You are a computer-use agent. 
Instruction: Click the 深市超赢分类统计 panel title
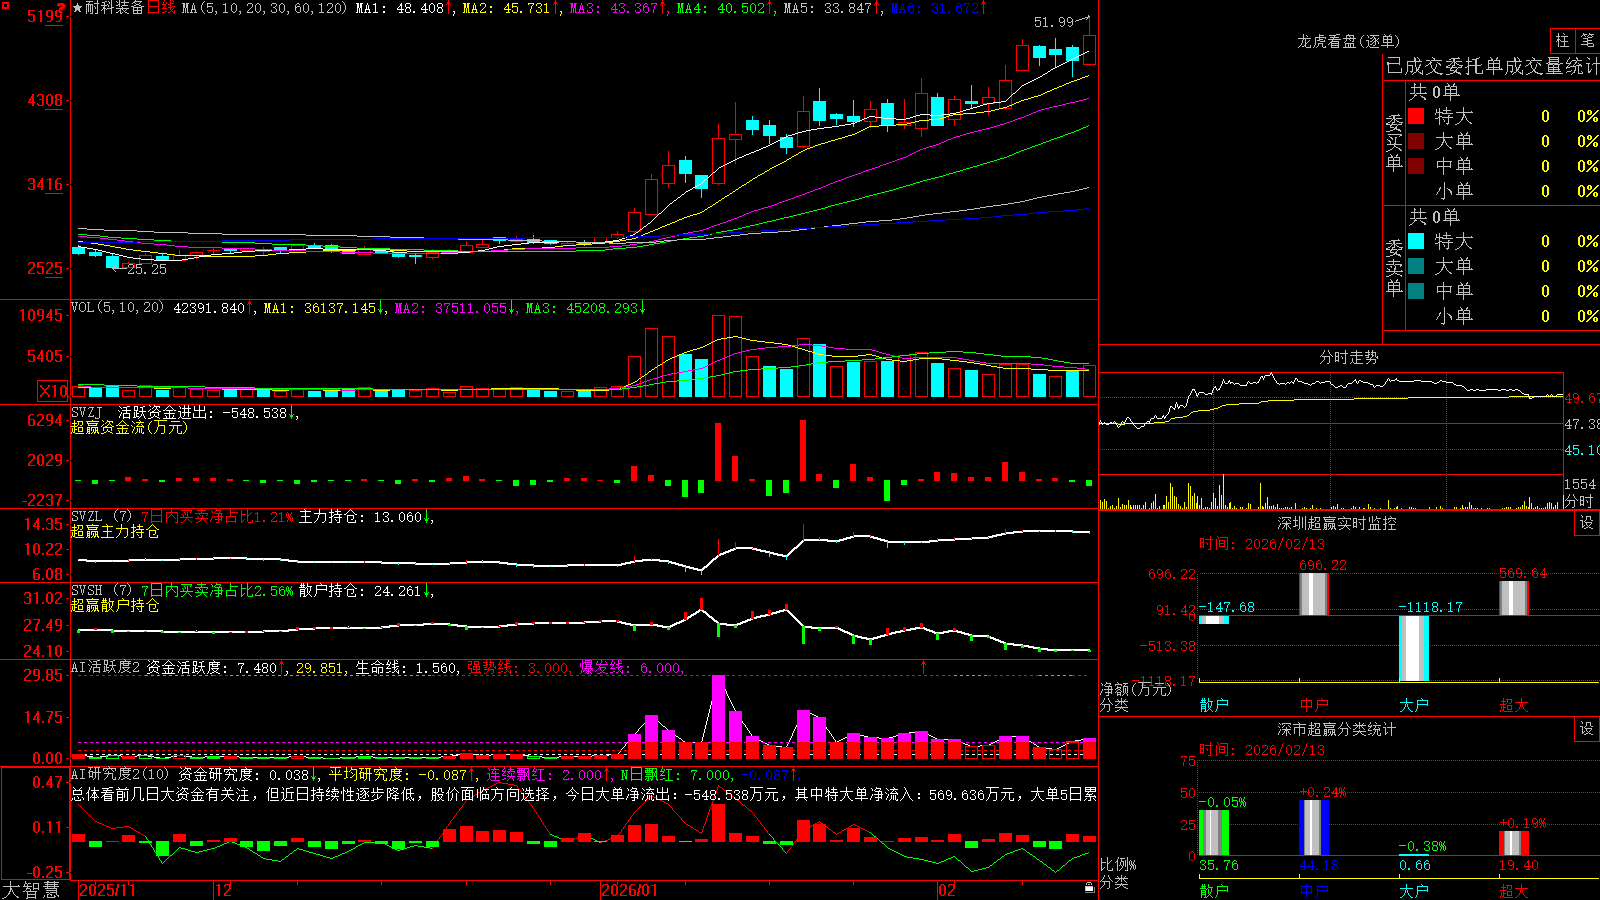coord(1337,729)
